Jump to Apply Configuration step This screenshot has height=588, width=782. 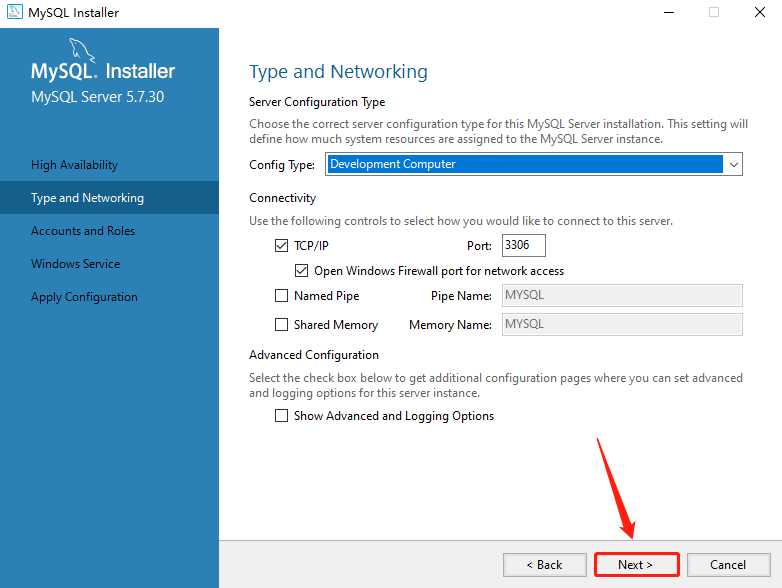tap(84, 297)
